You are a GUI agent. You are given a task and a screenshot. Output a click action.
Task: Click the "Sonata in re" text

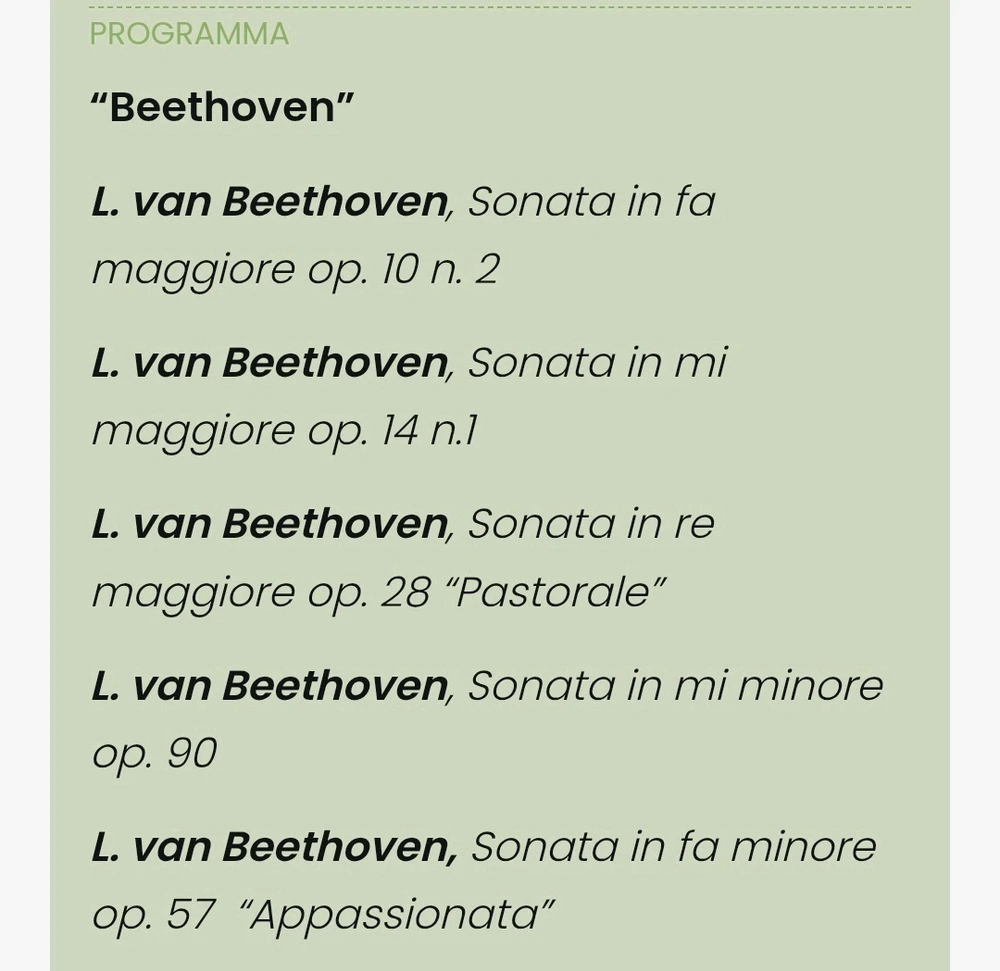(591, 524)
